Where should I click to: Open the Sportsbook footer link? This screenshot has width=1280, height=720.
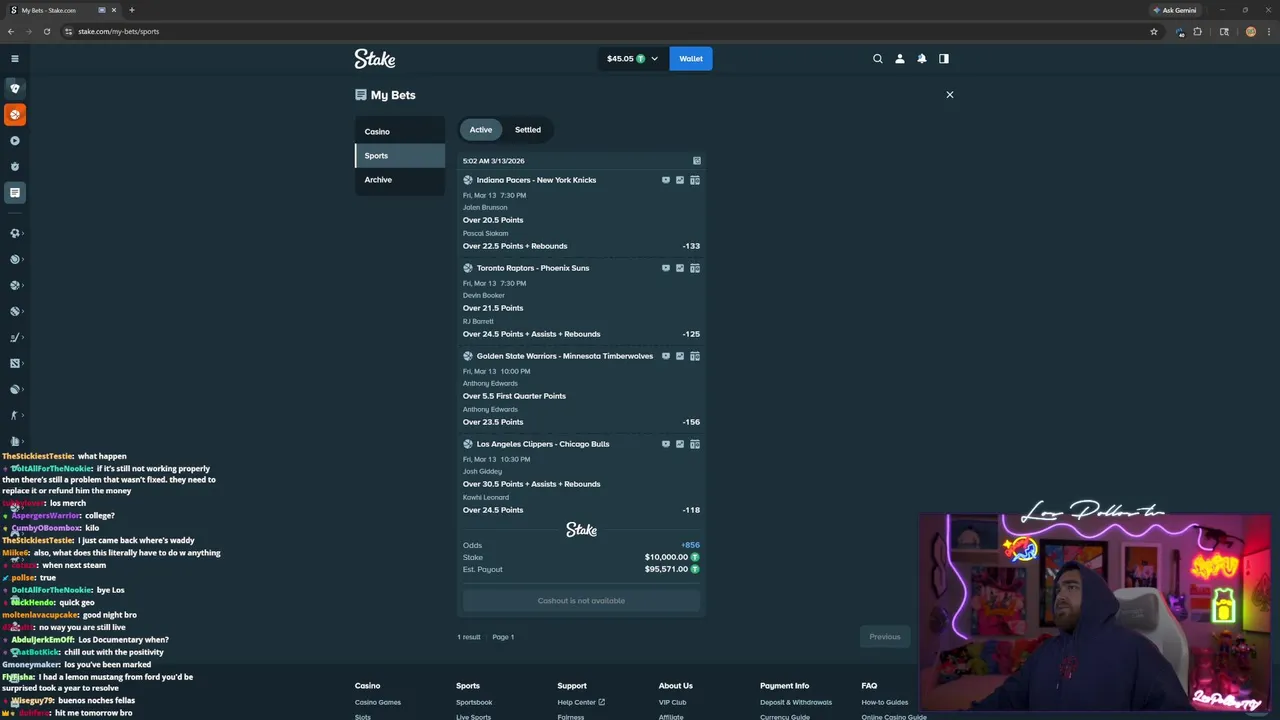click(474, 702)
